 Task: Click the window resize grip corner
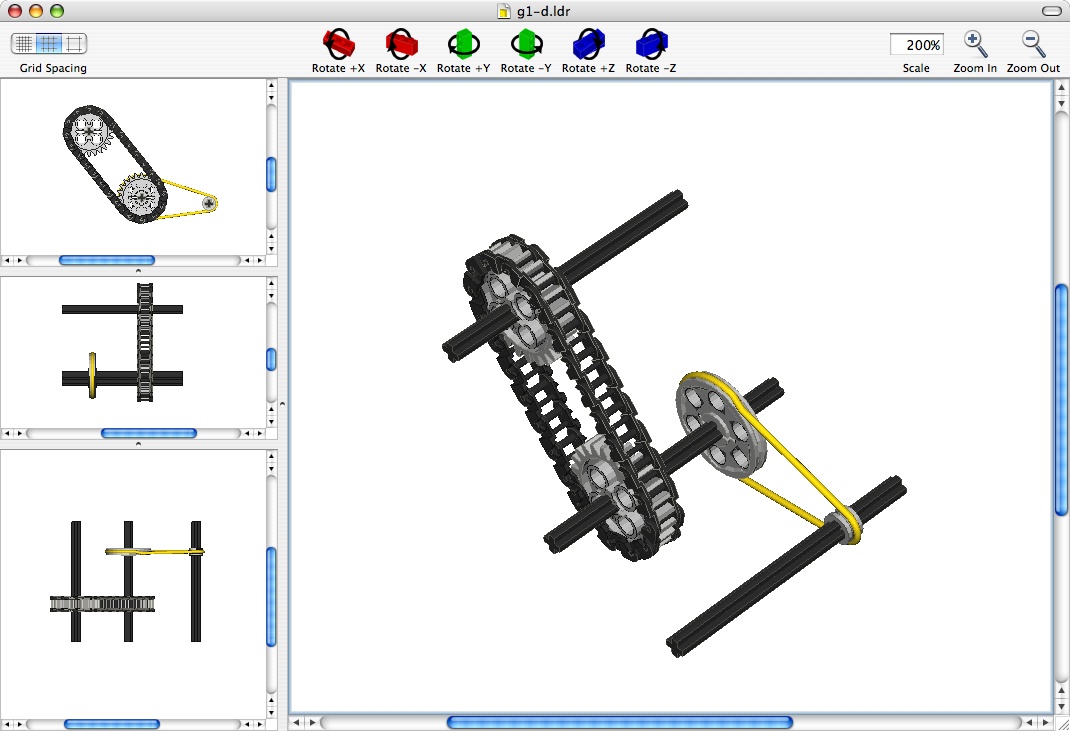tap(1062, 723)
